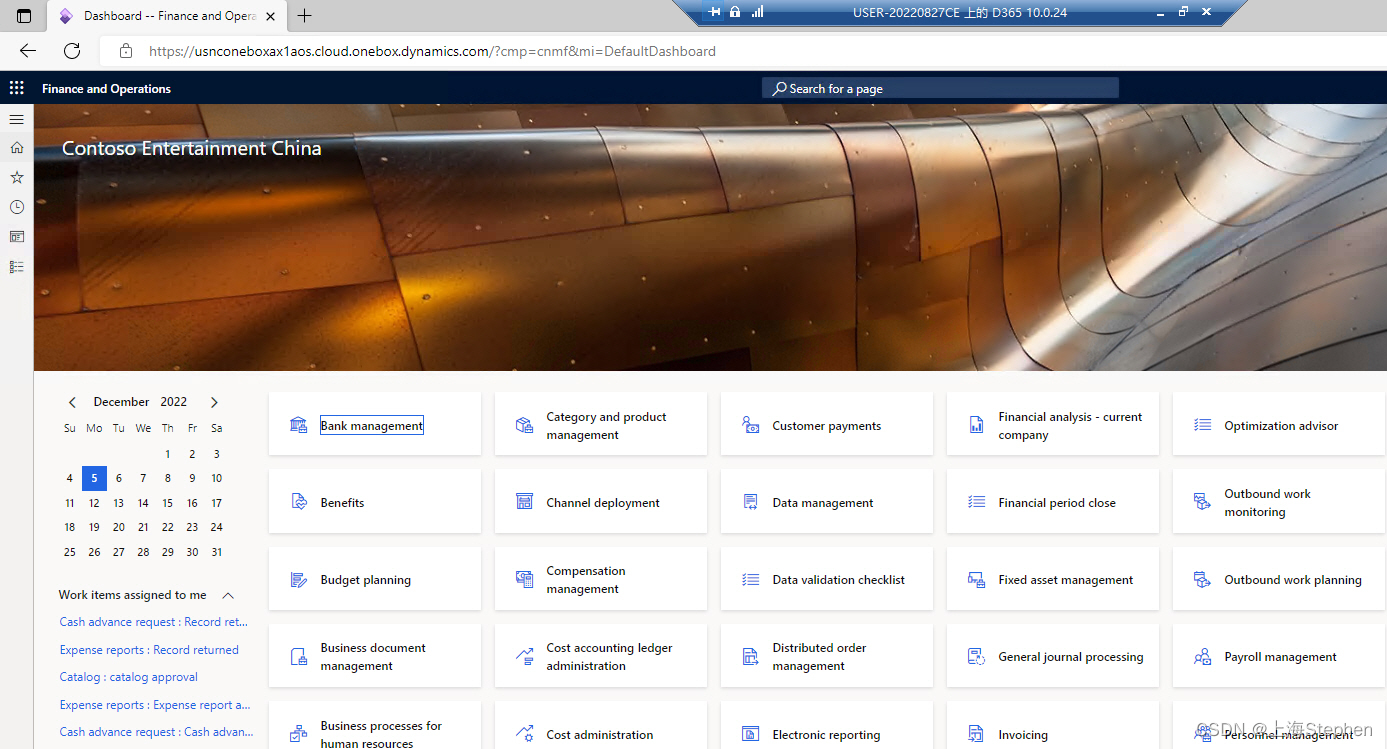Click the Budget planning tile icon
Viewport: 1387px width, 749px height.
coord(298,580)
